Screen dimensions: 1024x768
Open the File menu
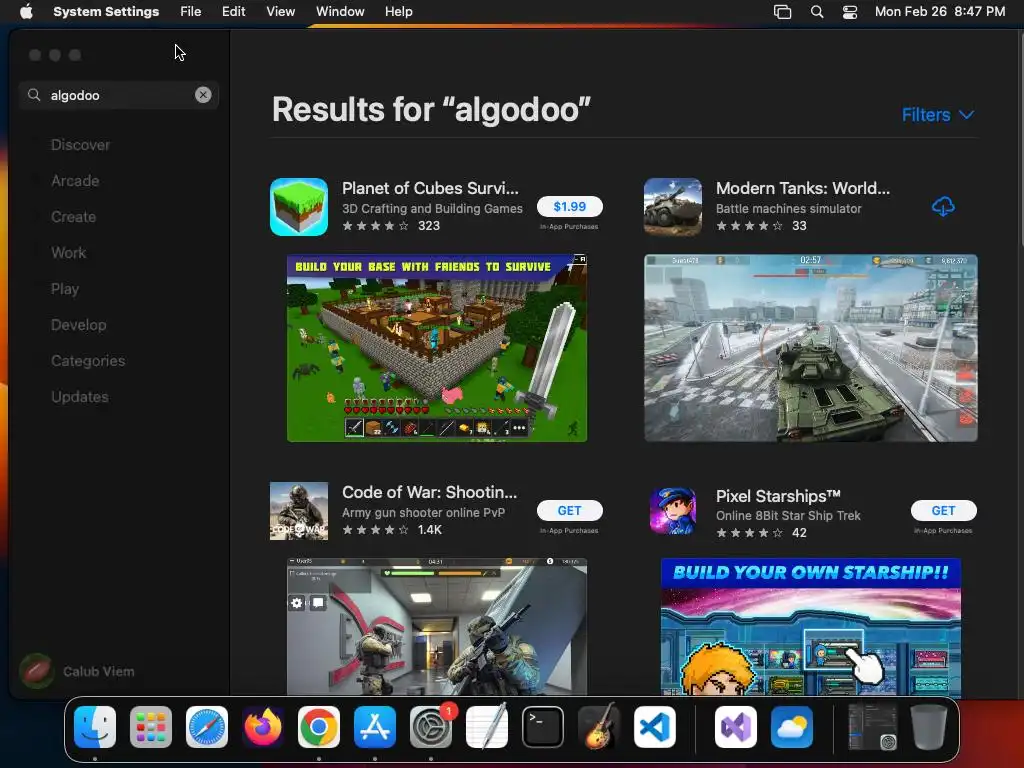[191, 11]
